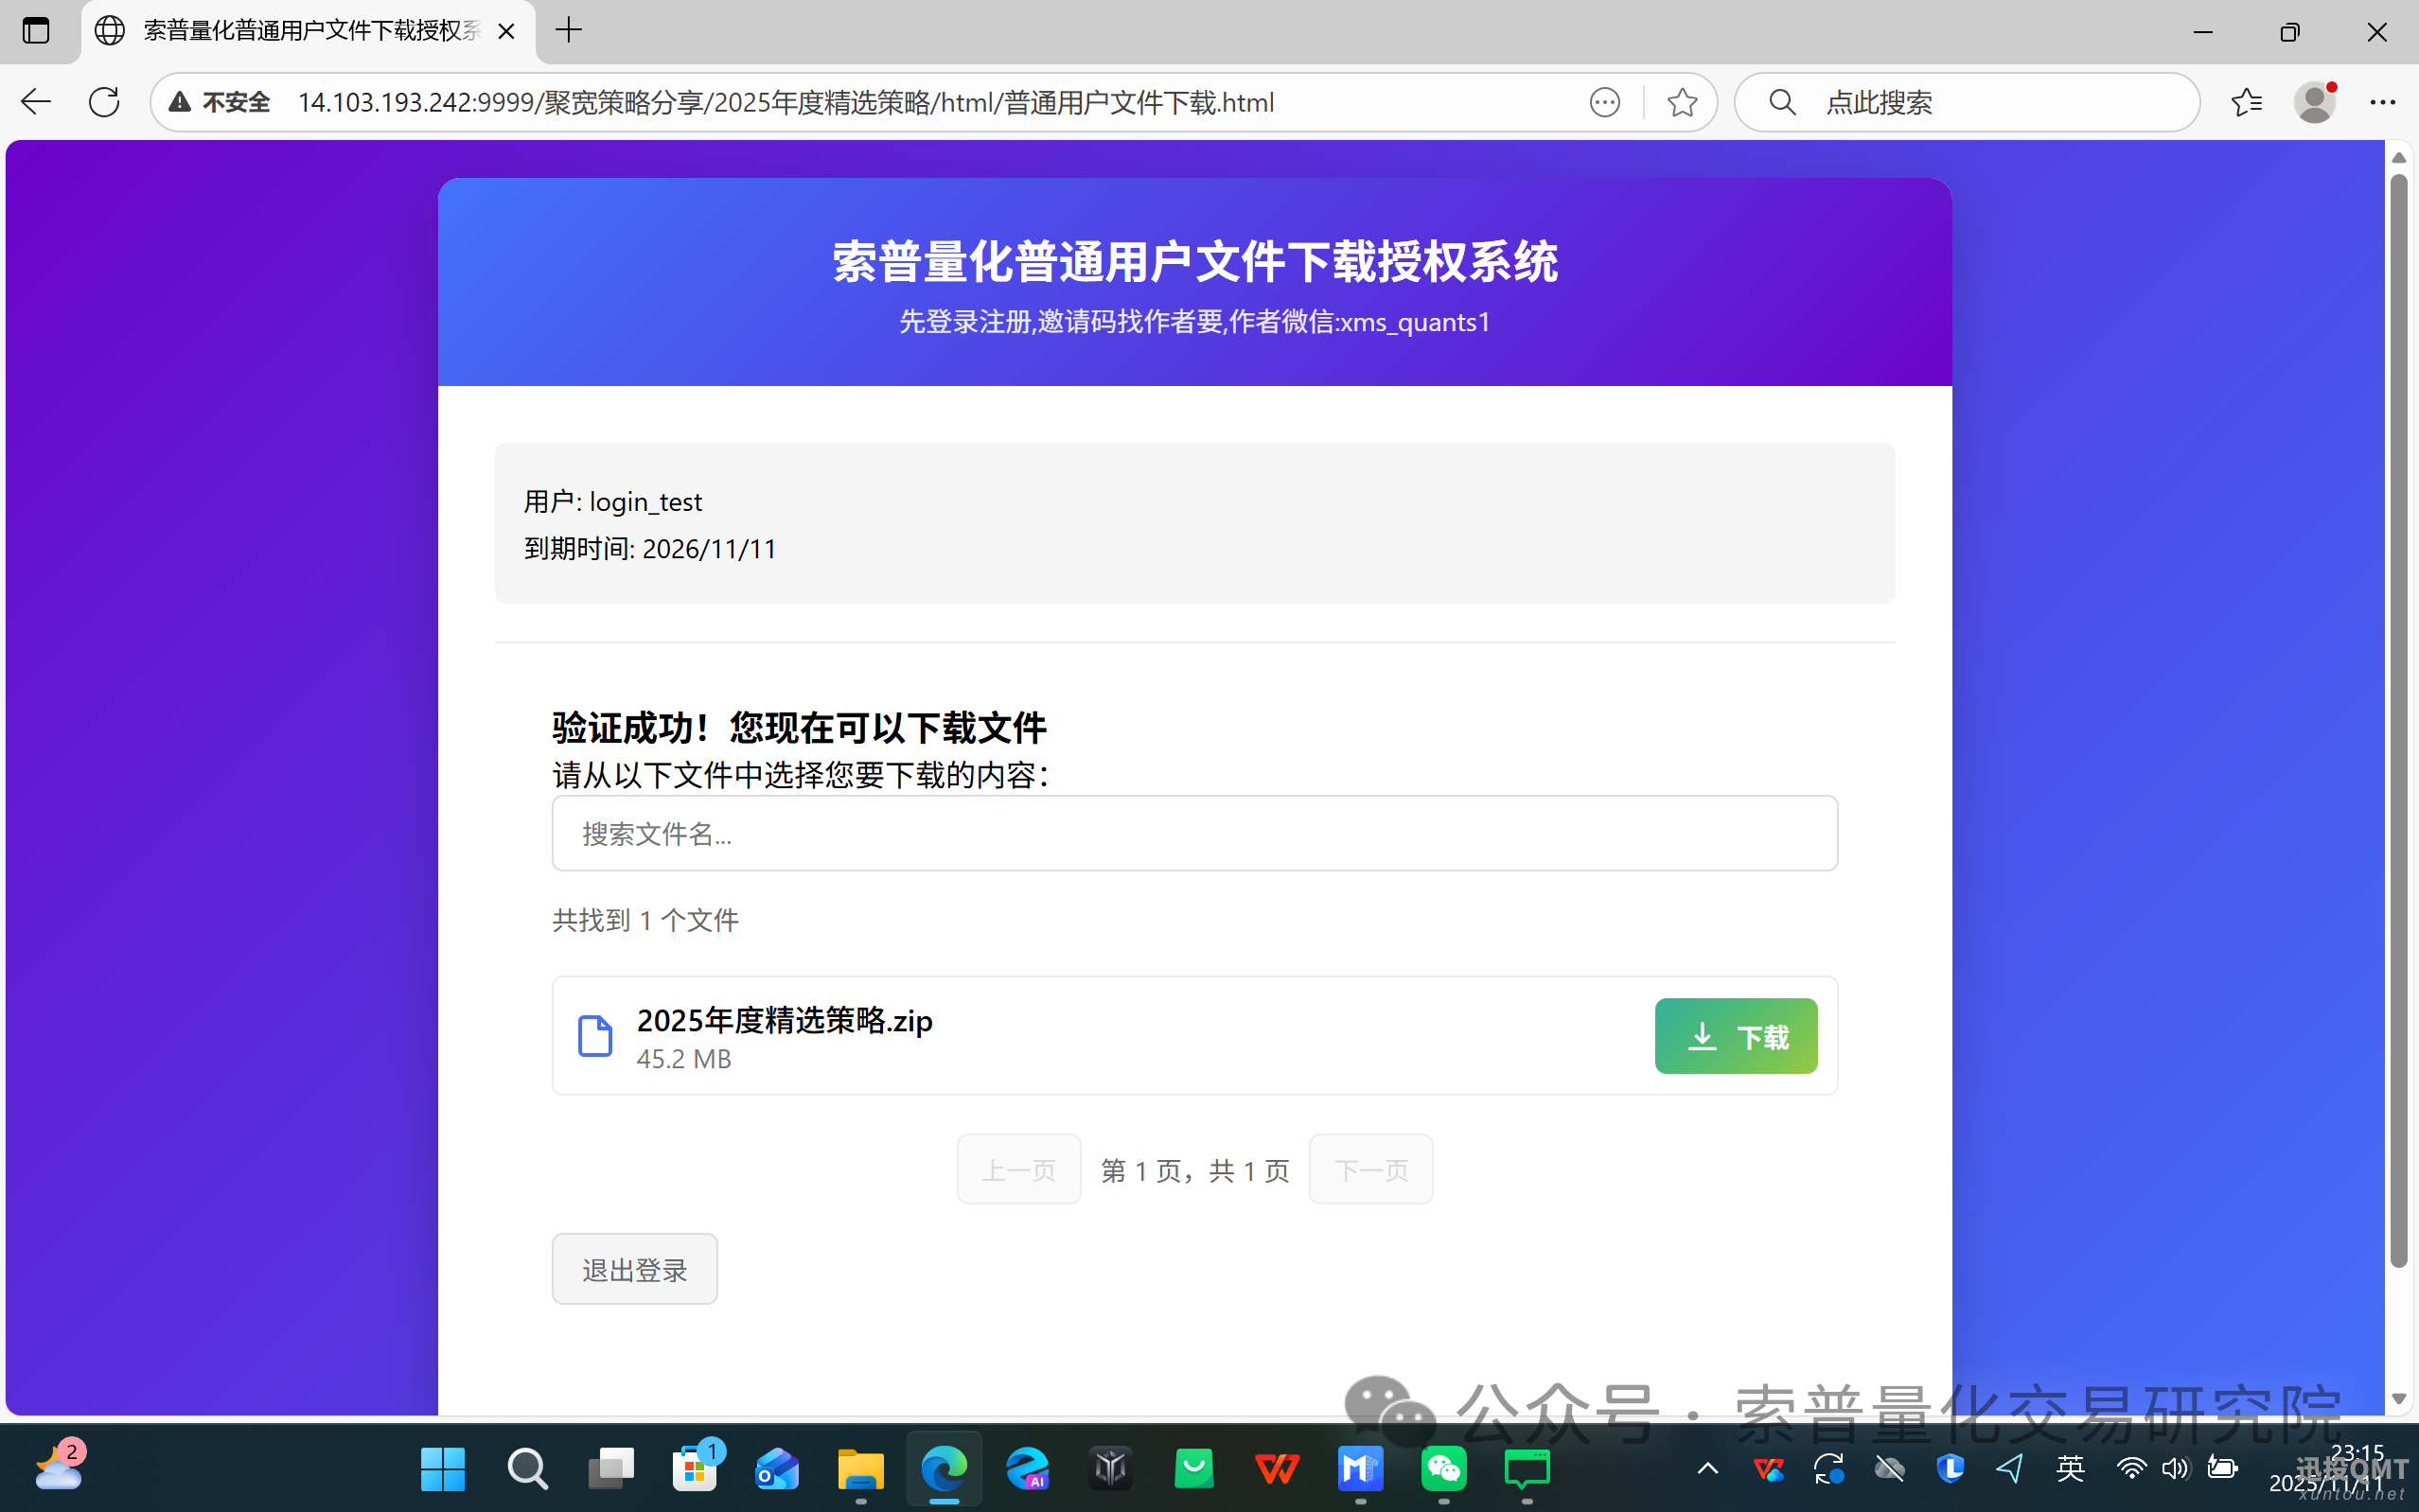Click the tab actions menu icon

click(x=36, y=31)
